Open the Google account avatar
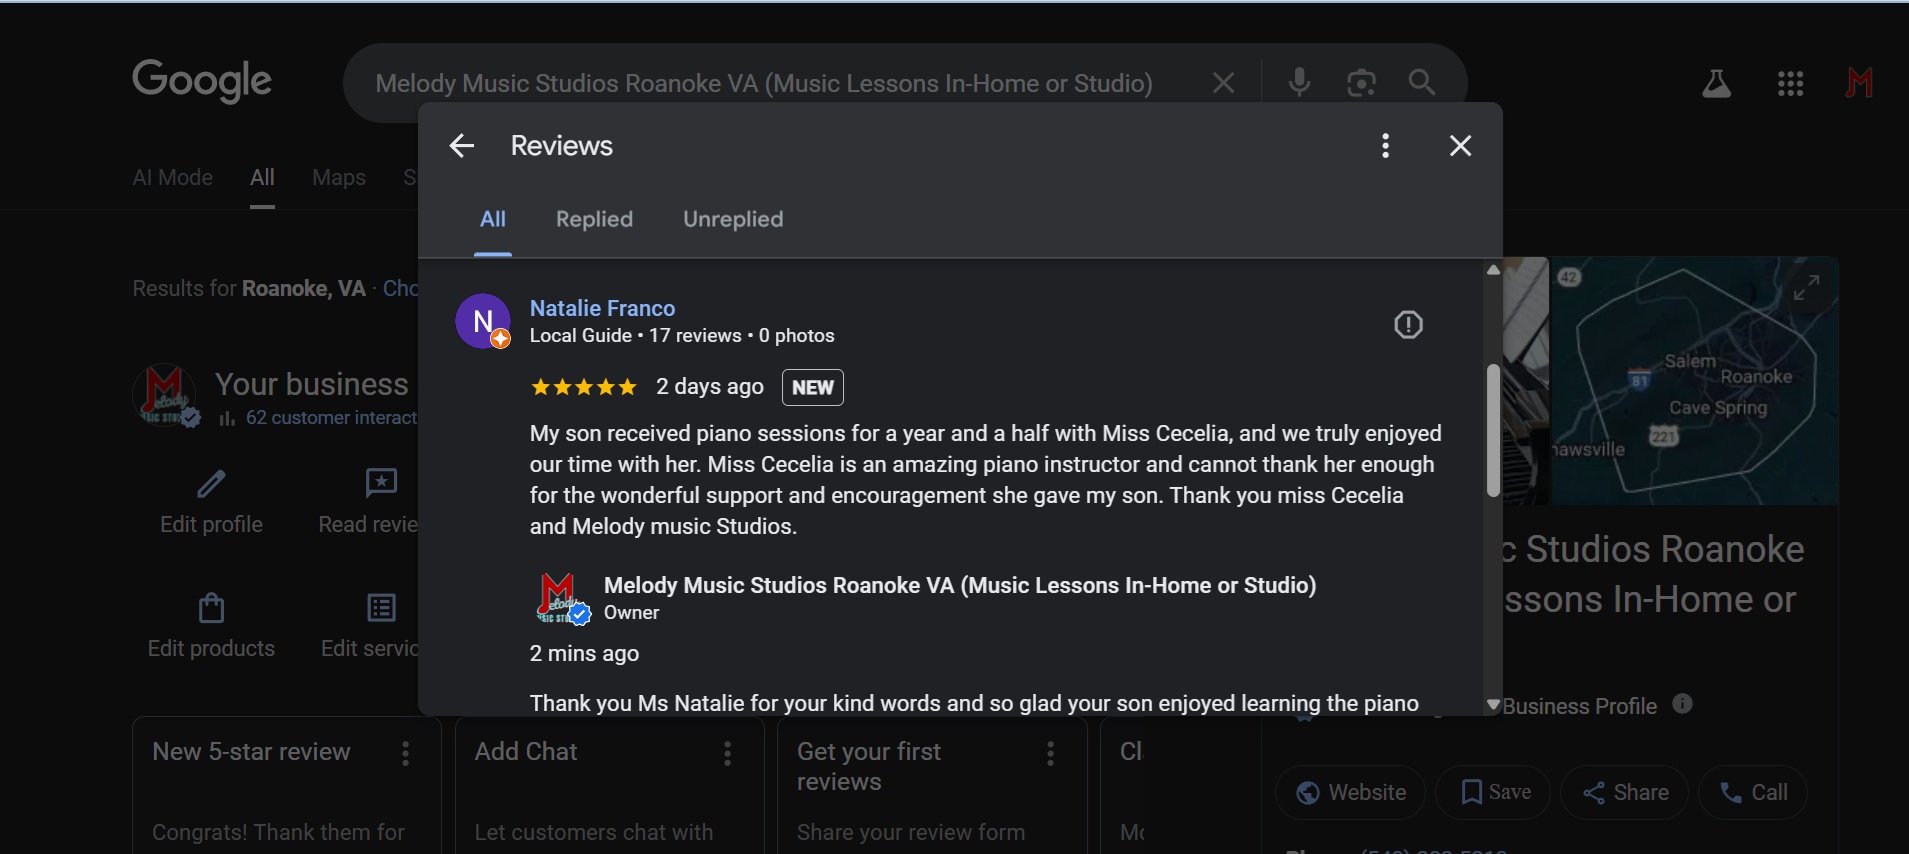The image size is (1909, 854). tap(1859, 82)
